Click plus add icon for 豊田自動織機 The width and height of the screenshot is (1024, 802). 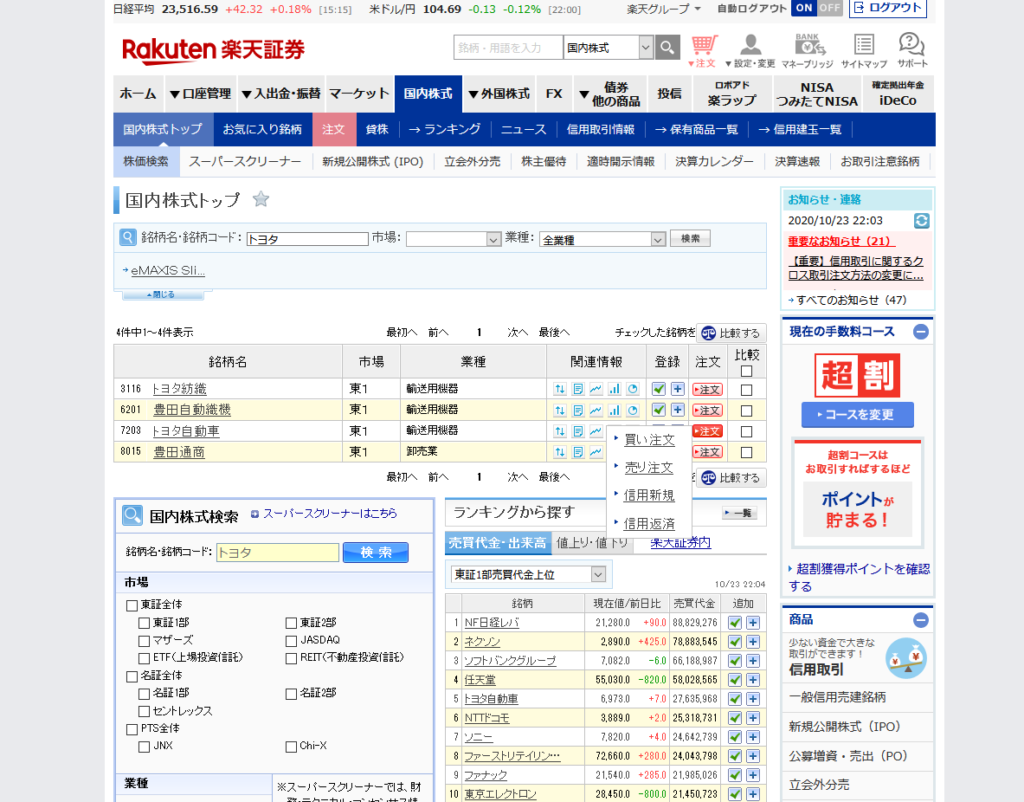[678, 410]
